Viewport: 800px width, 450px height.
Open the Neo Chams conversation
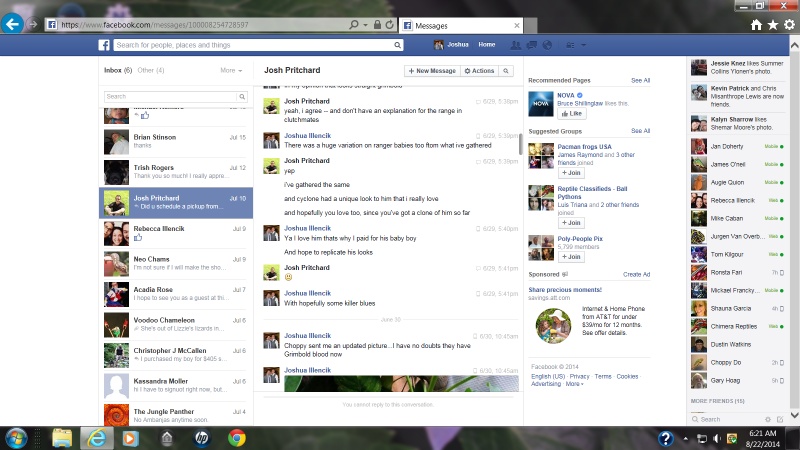pyautogui.click(x=176, y=264)
